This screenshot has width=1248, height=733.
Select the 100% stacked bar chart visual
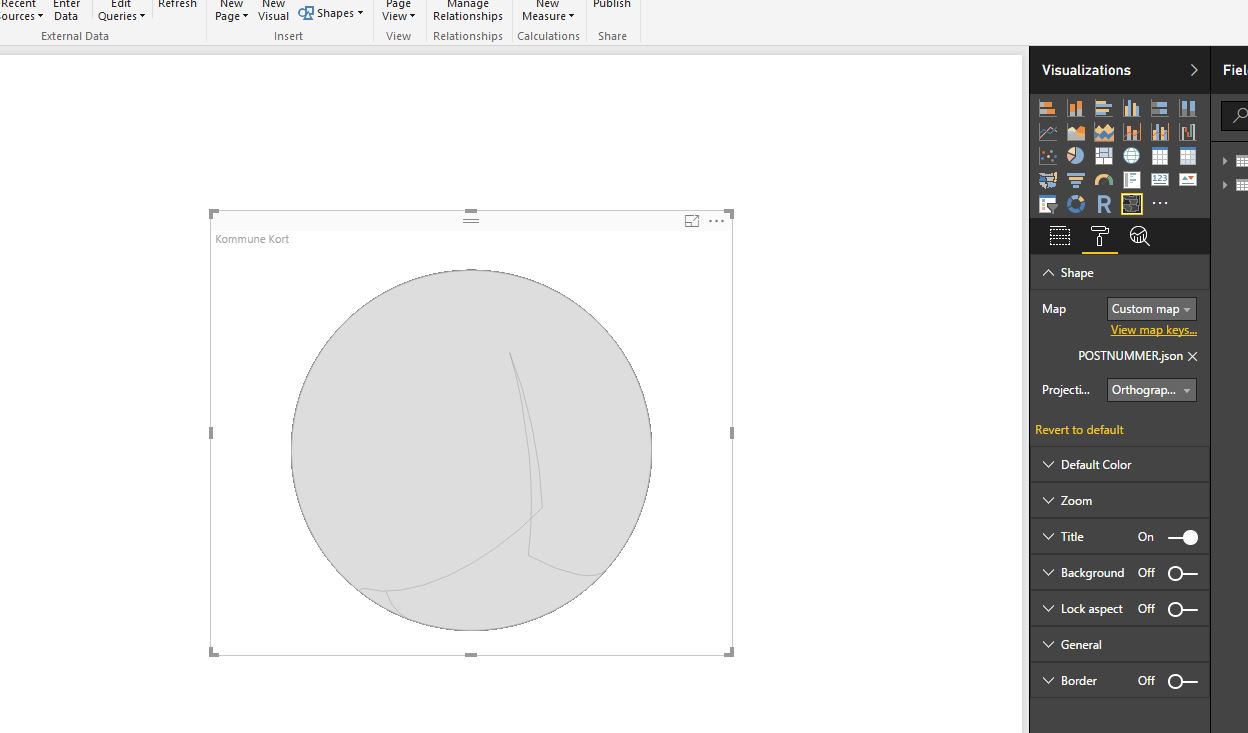tap(1159, 108)
